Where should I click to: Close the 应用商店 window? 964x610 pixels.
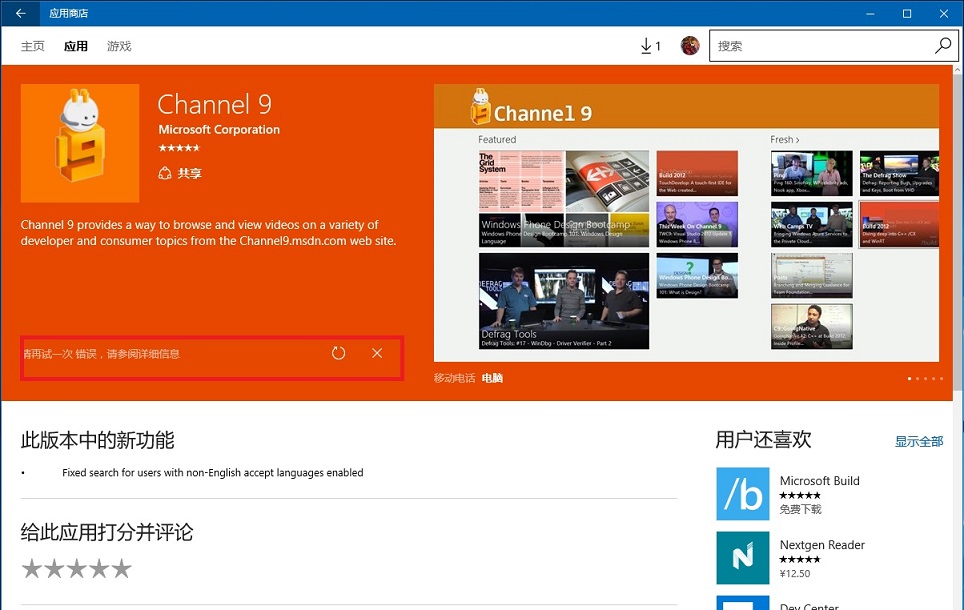pos(944,13)
